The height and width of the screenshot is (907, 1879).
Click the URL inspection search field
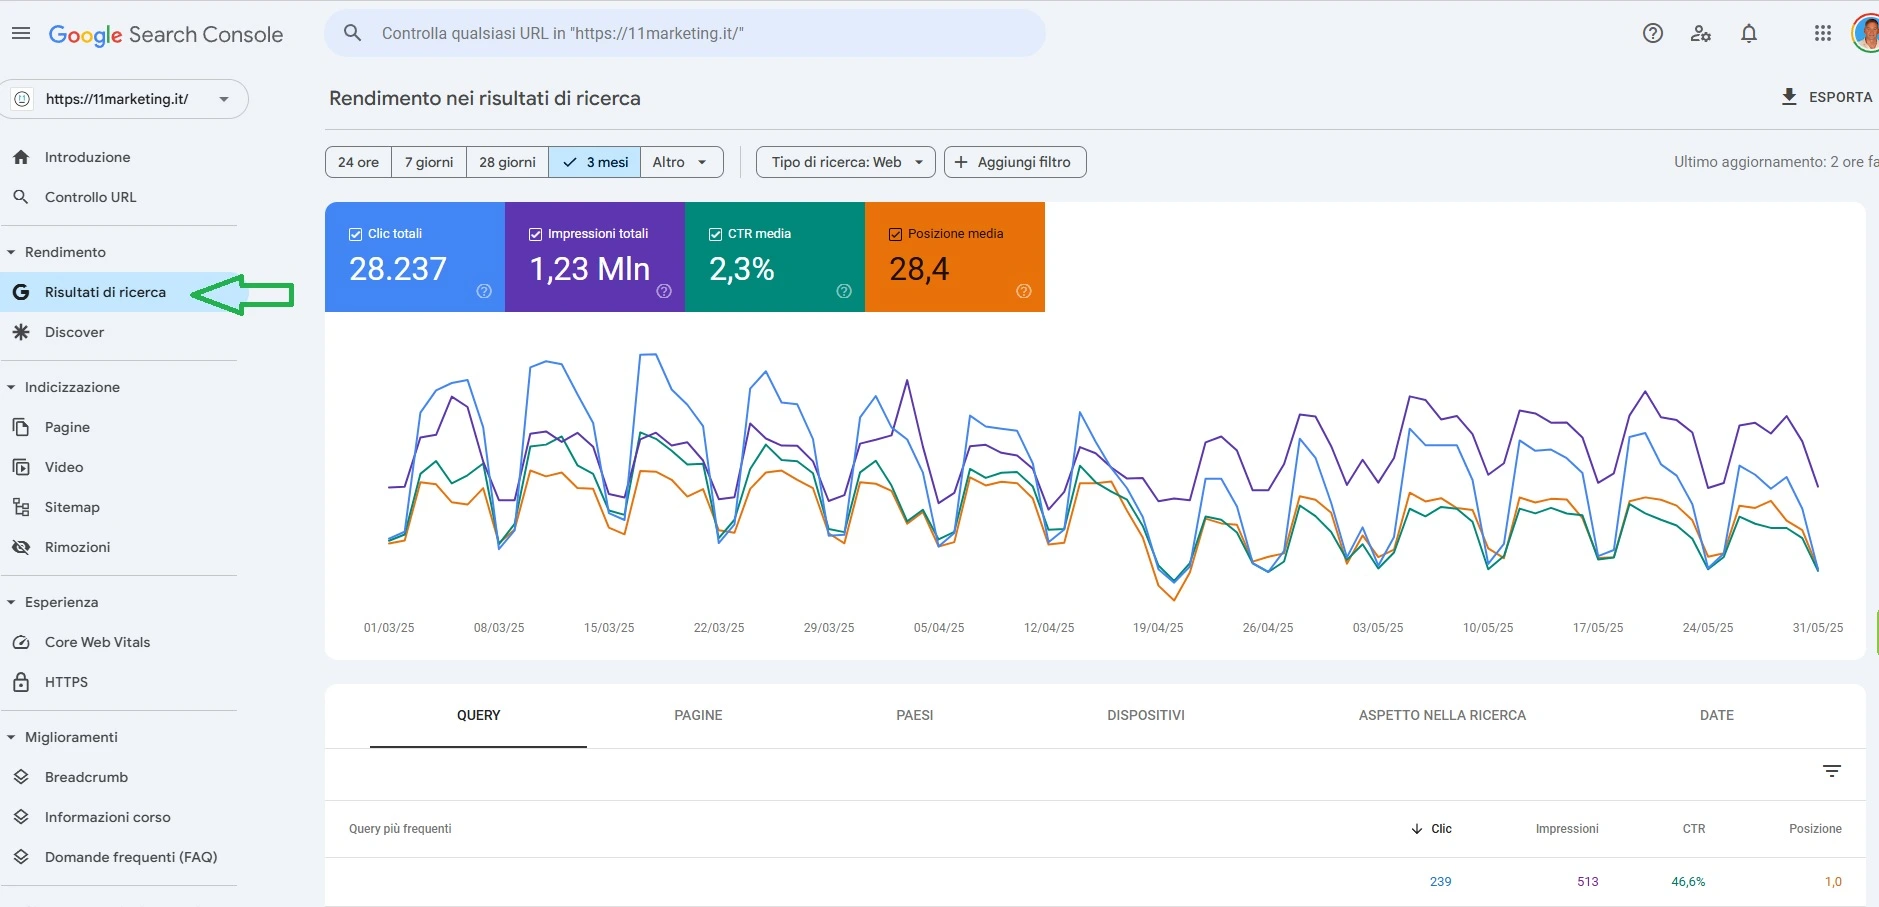point(684,34)
